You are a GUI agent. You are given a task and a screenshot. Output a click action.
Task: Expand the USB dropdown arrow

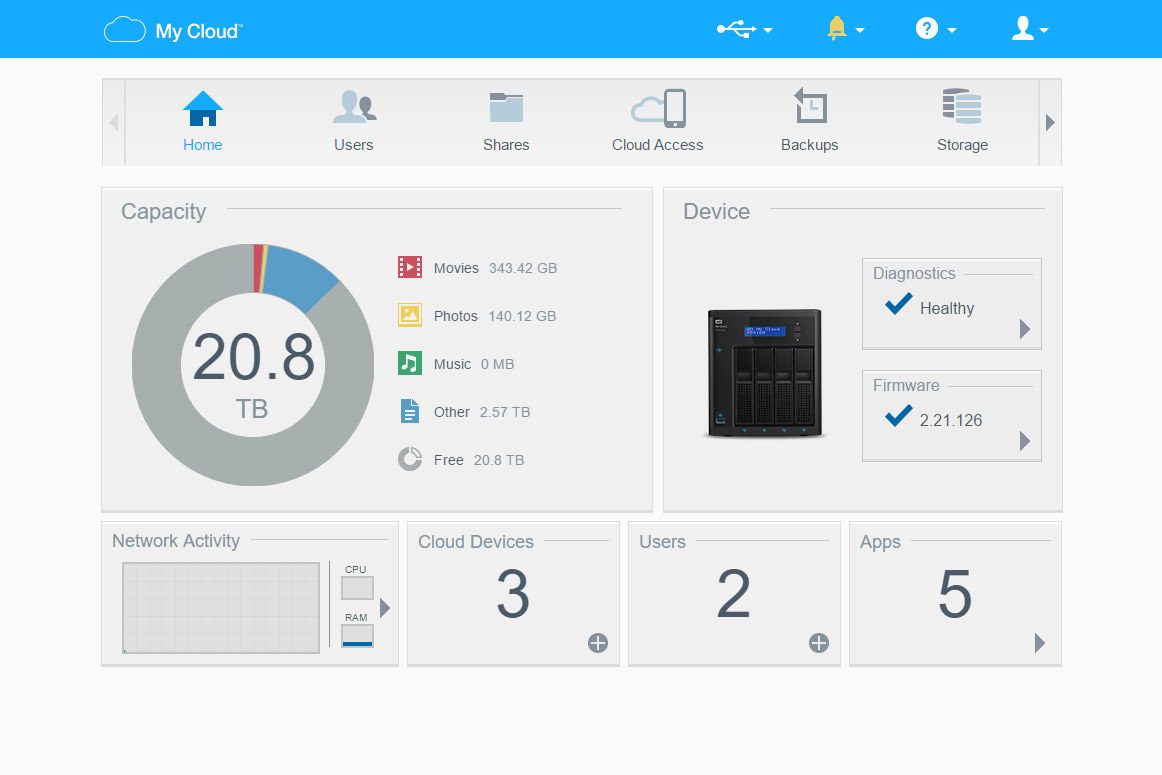[768, 30]
